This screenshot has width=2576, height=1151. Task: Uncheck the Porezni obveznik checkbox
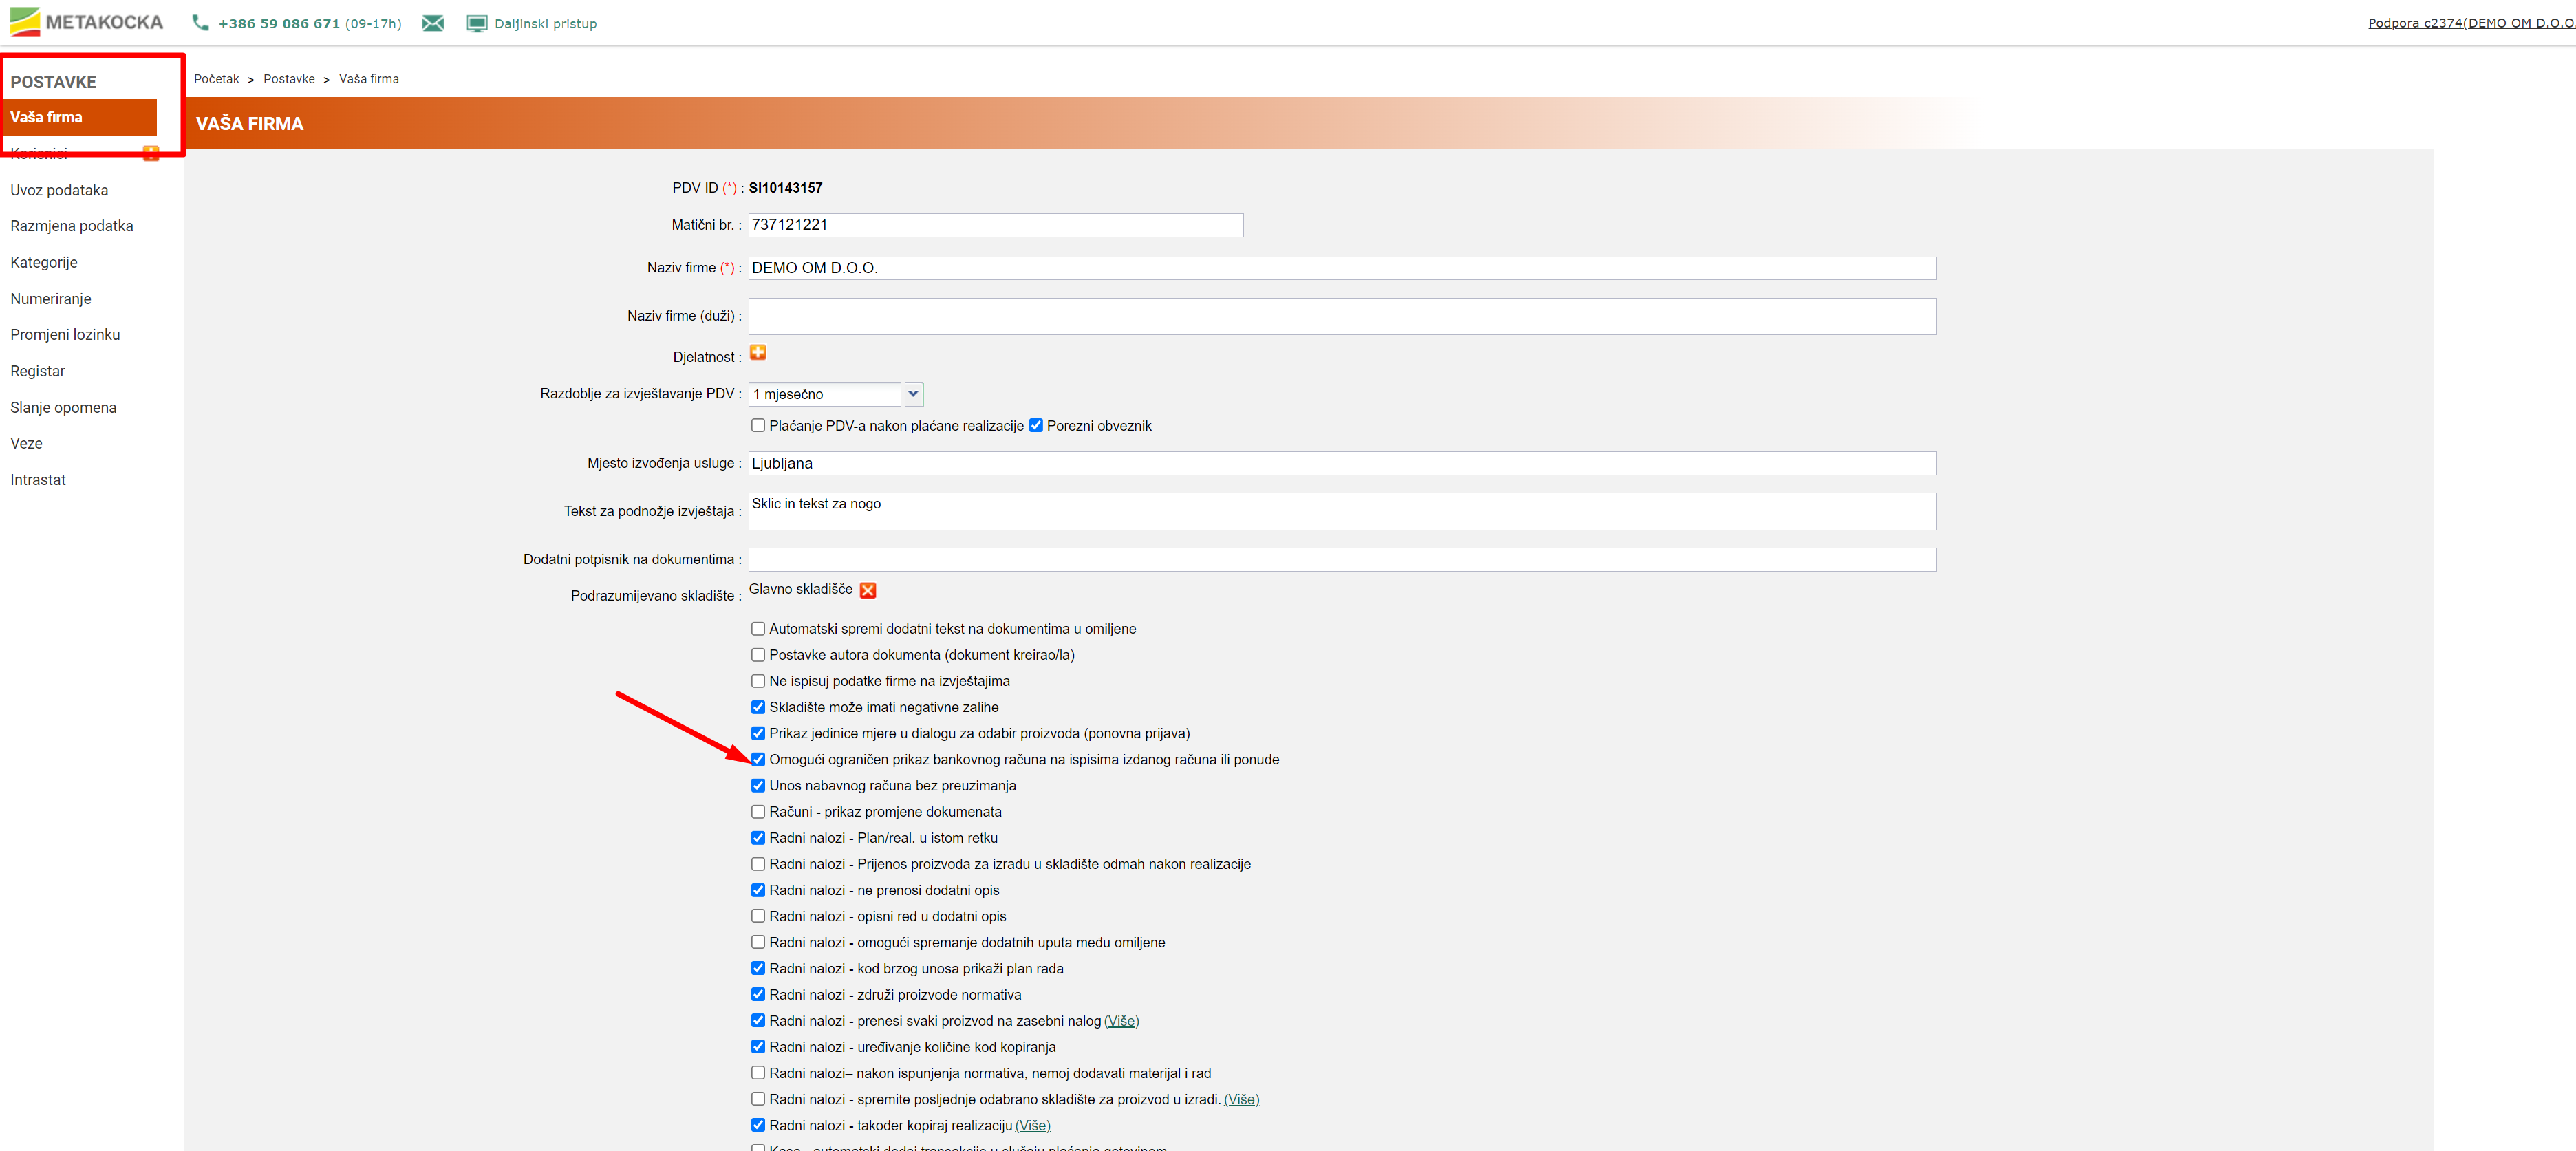(x=1036, y=426)
